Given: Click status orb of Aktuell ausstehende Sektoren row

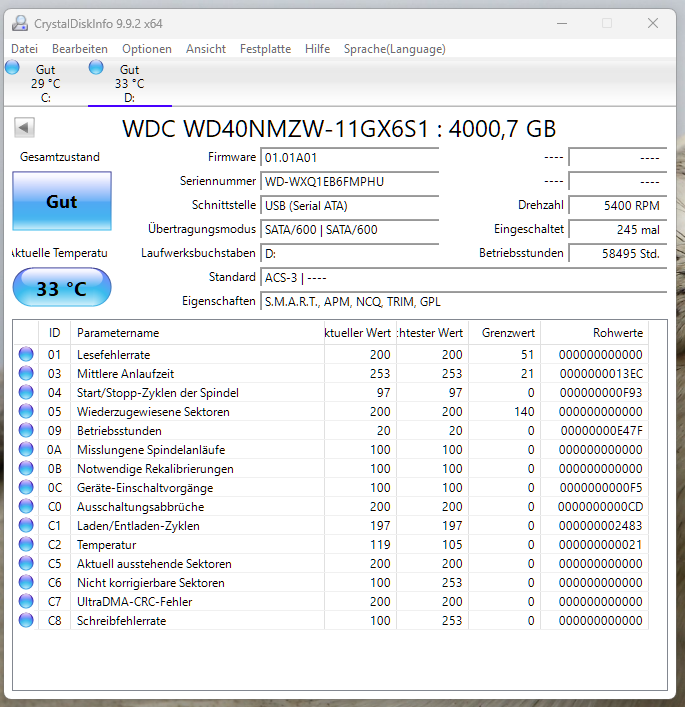Looking at the screenshot, I should coord(26,563).
